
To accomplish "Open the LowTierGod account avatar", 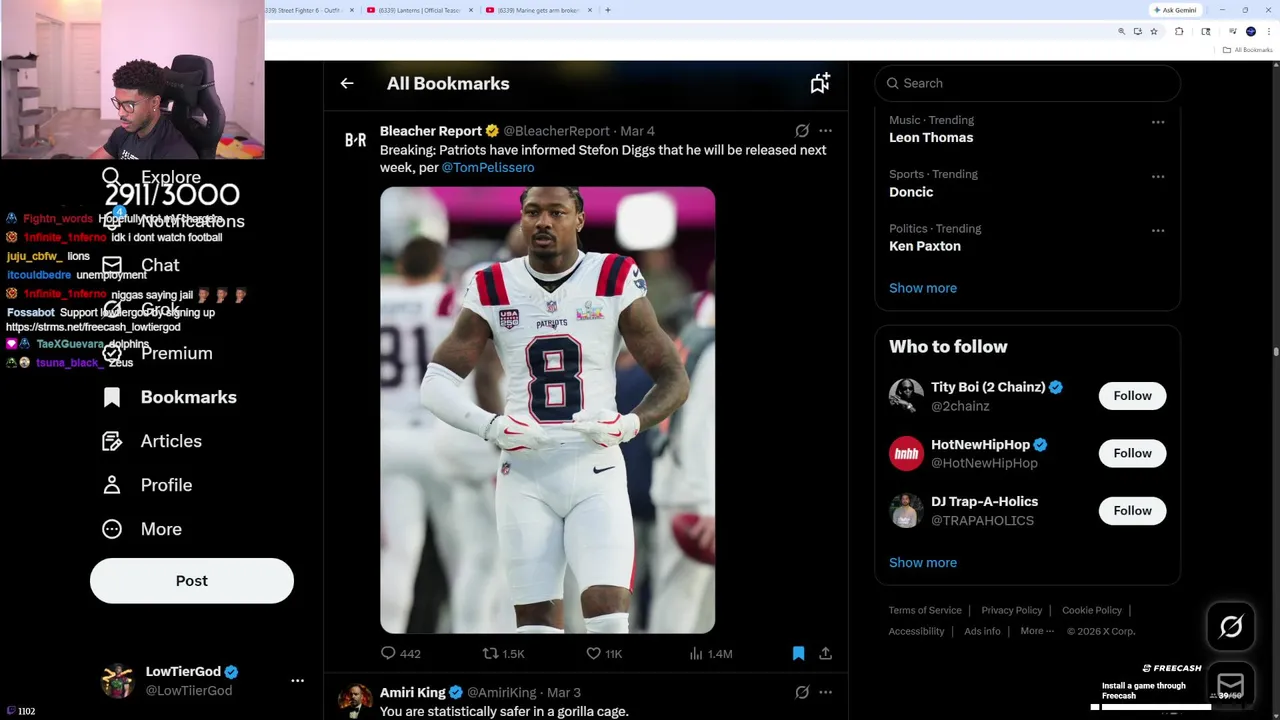I will coord(118,681).
